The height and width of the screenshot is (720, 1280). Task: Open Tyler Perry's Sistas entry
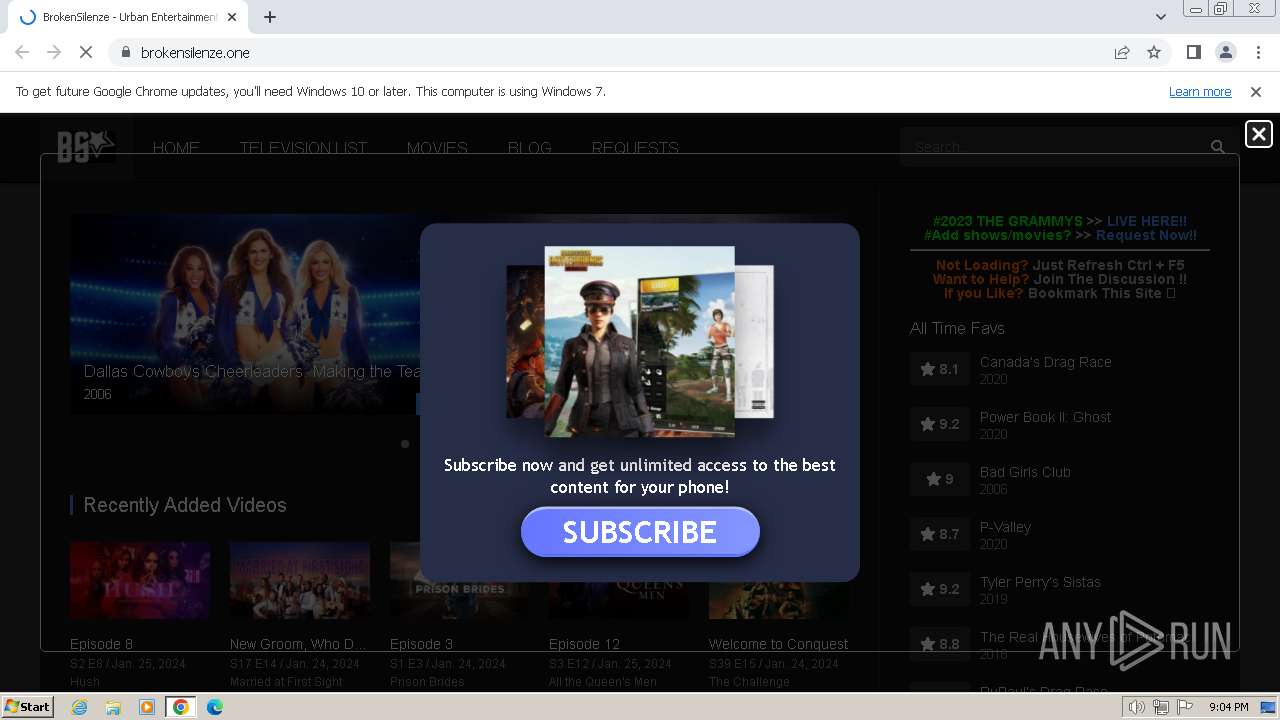(x=1040, y=582)
